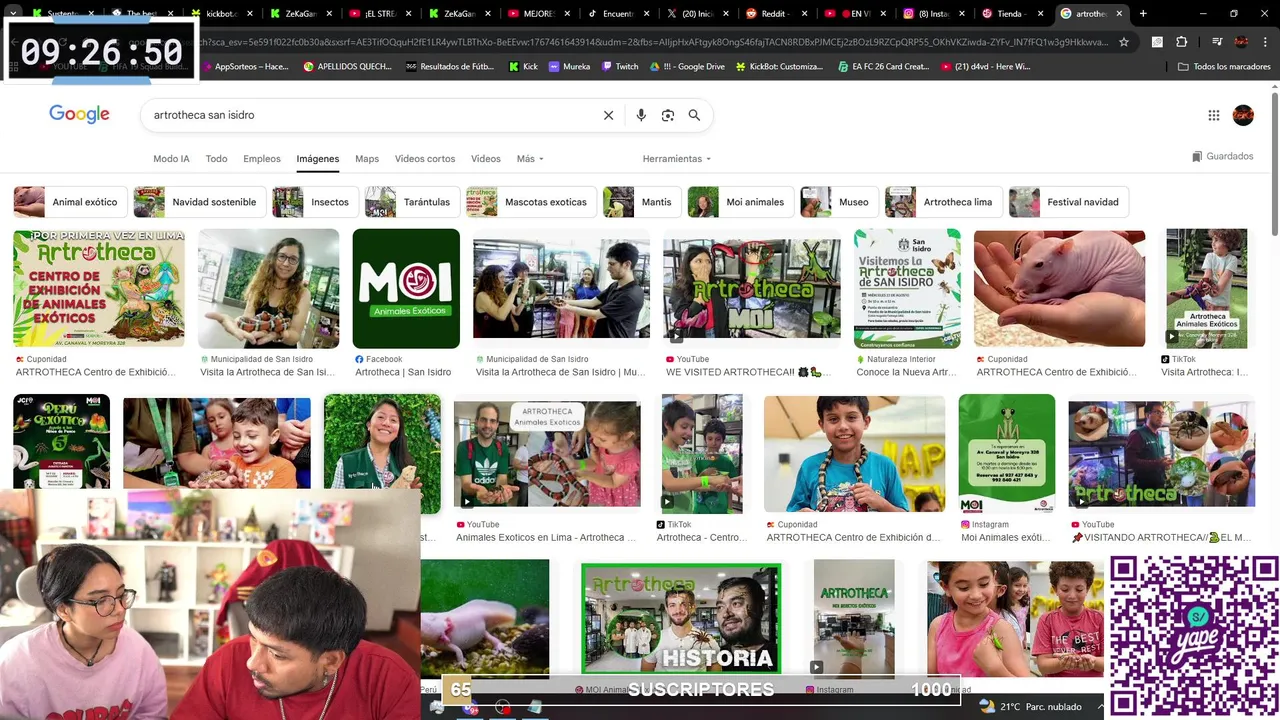This screenshot has width=1280, height=720.
Task: Switch to the Empleos tab
Action: pos(262,159)
